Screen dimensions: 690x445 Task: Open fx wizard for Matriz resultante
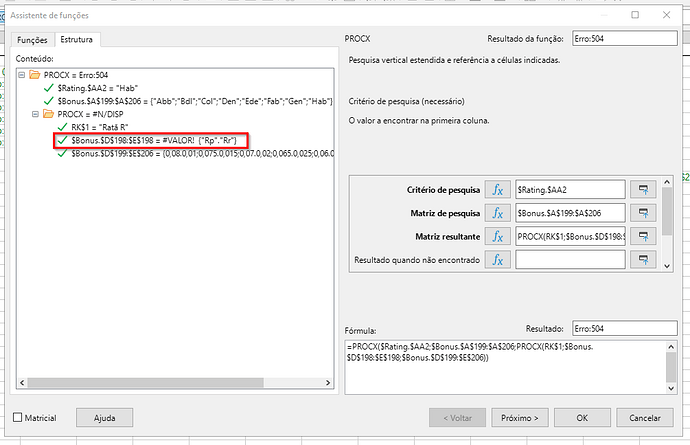point(498,236)
